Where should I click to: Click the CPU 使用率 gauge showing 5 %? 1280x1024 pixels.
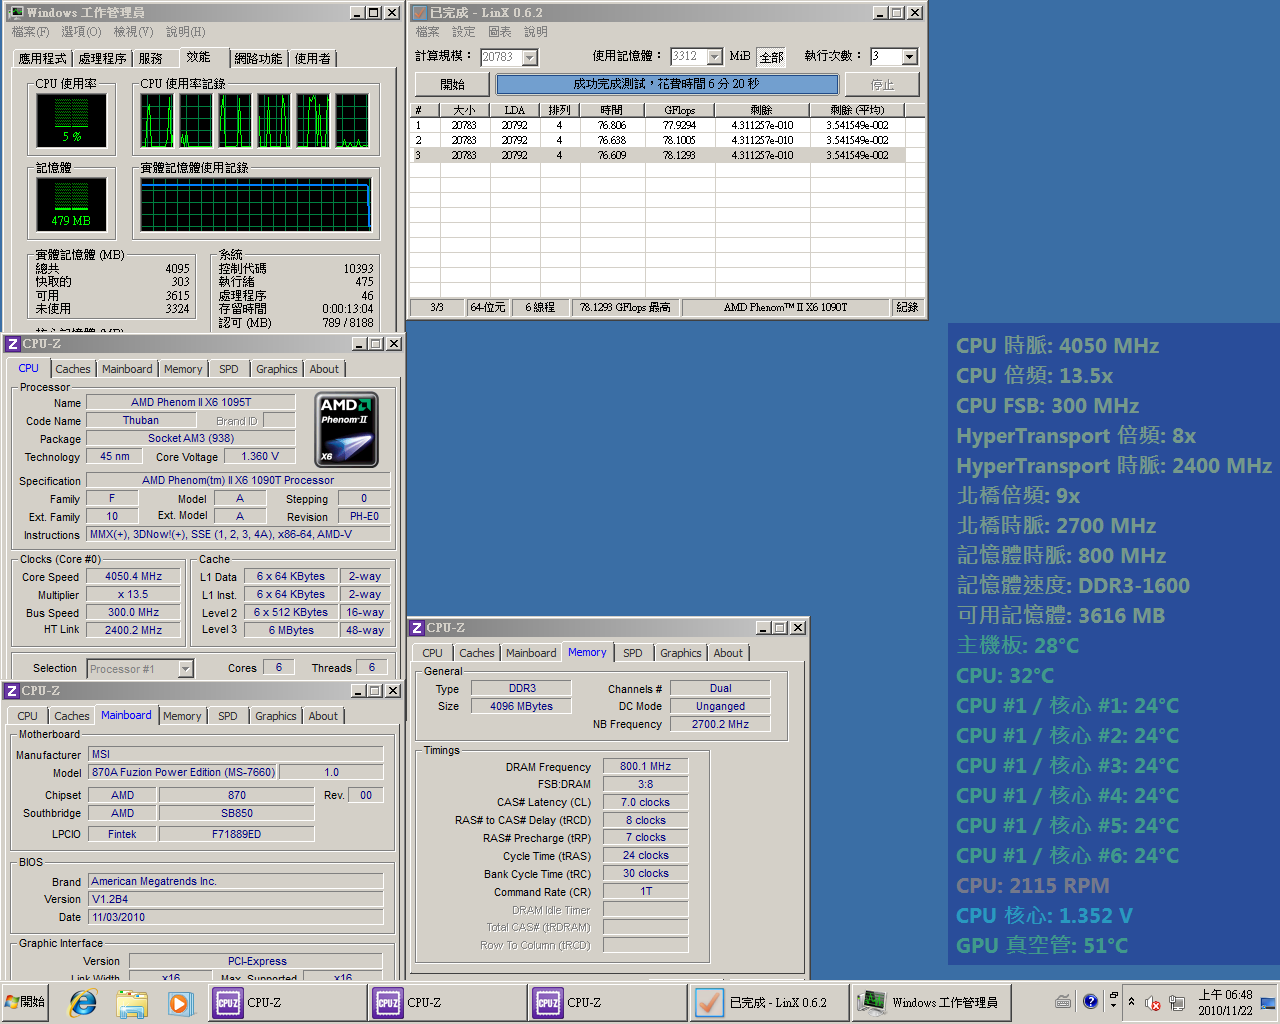[71, 121]
